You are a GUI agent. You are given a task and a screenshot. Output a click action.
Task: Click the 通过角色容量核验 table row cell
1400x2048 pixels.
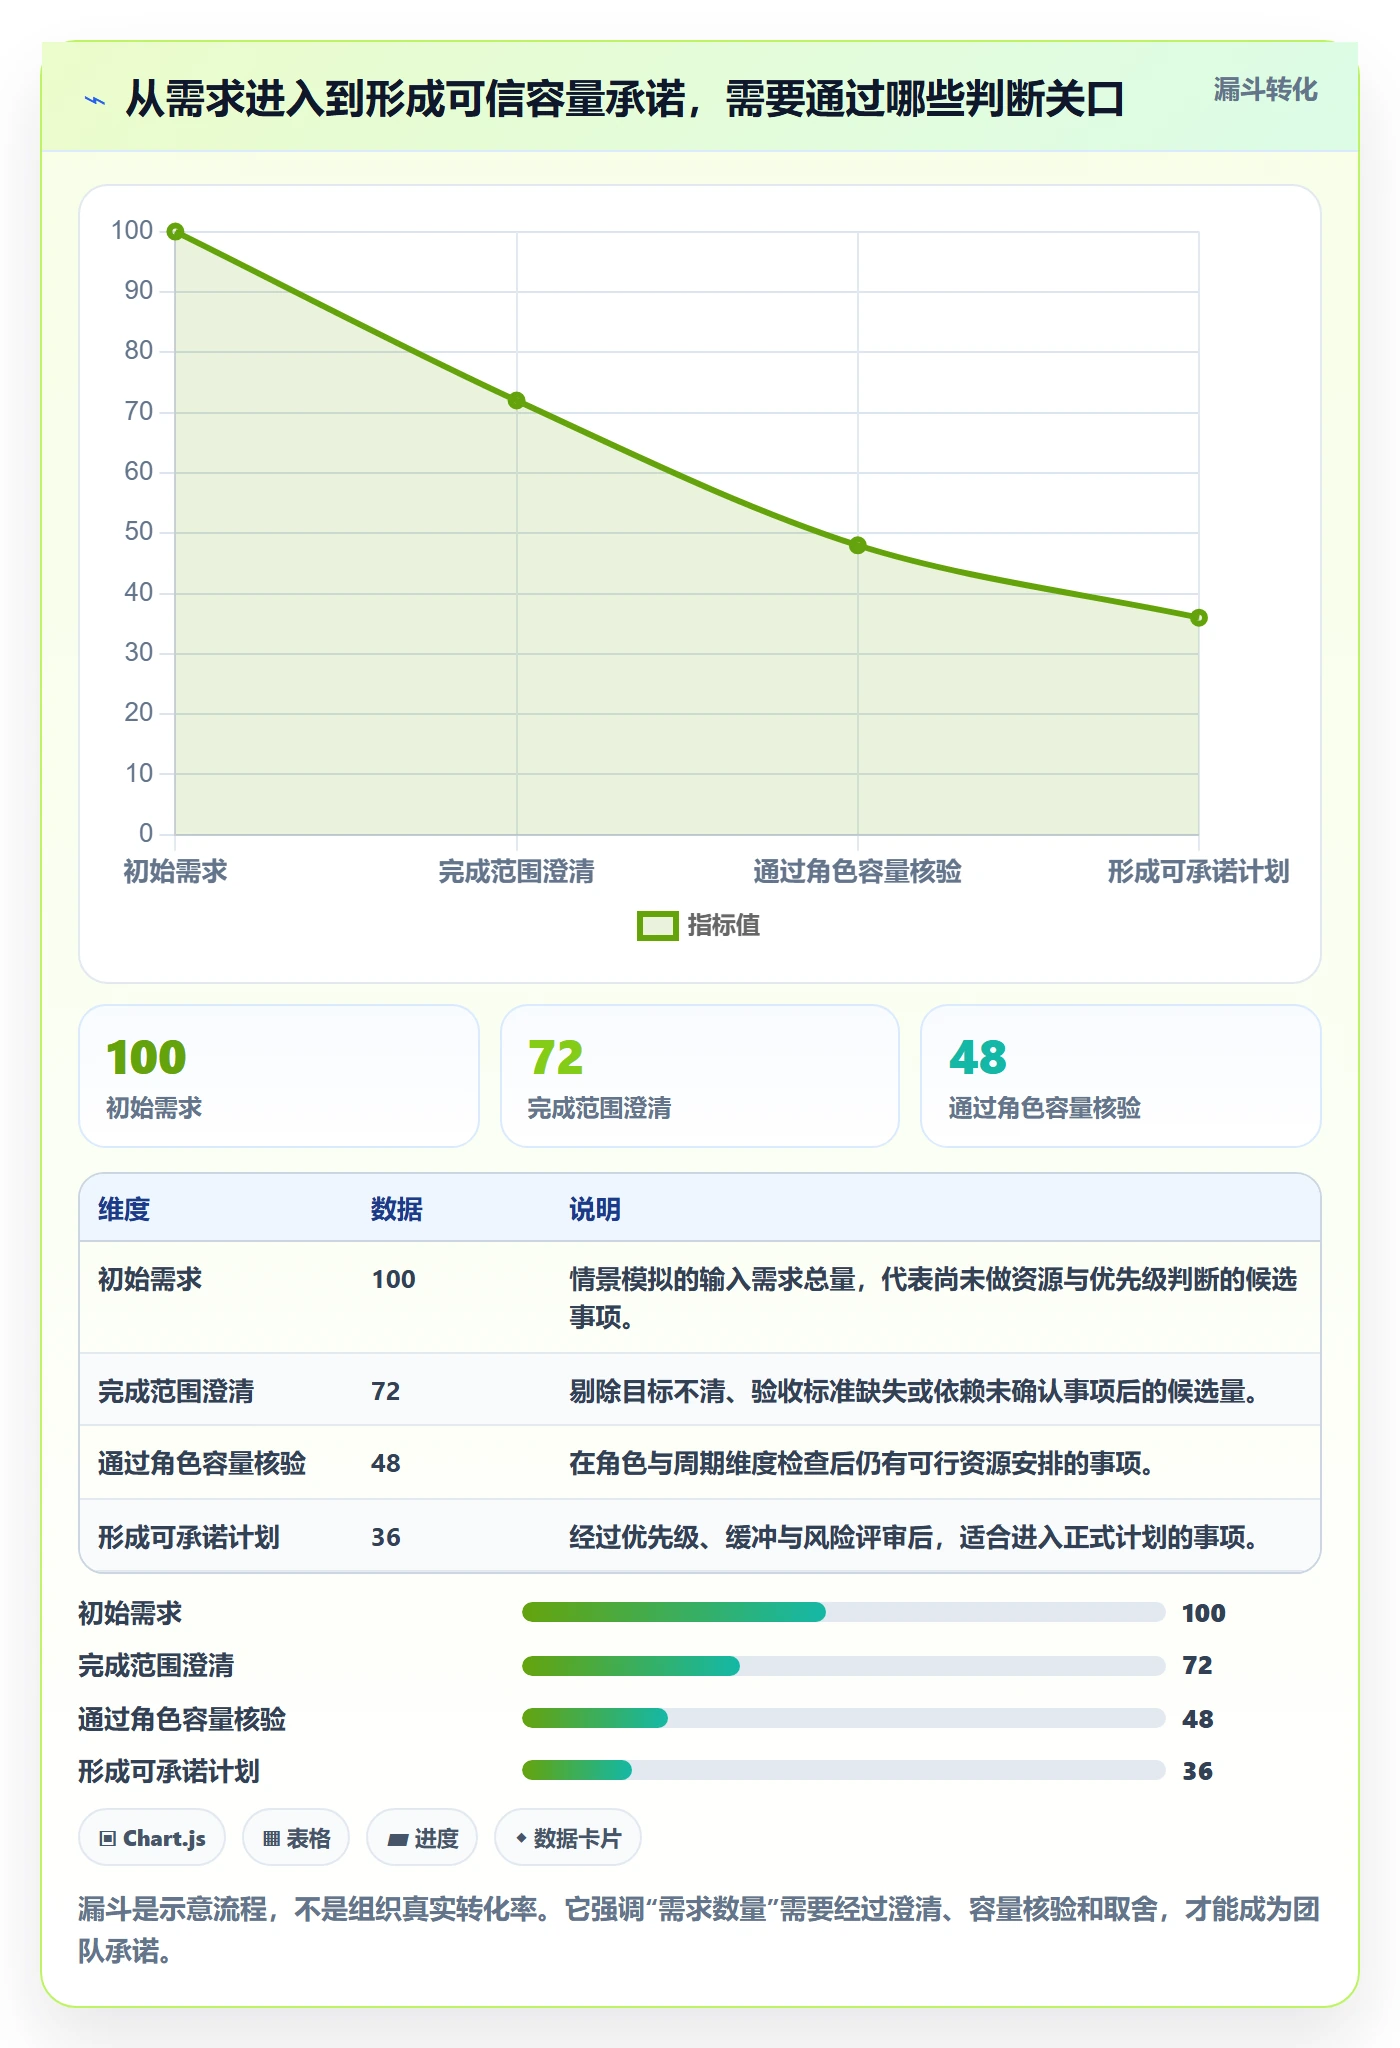[x=202, y=1463]
